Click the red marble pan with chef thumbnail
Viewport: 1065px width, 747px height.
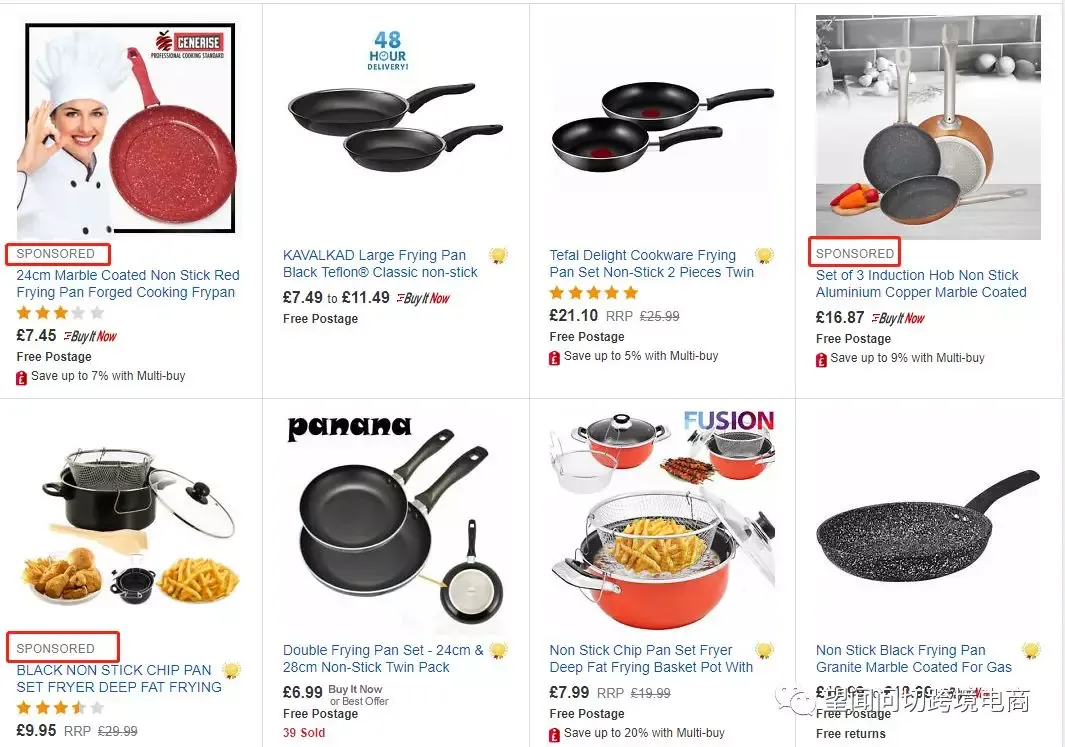(128, 128)
